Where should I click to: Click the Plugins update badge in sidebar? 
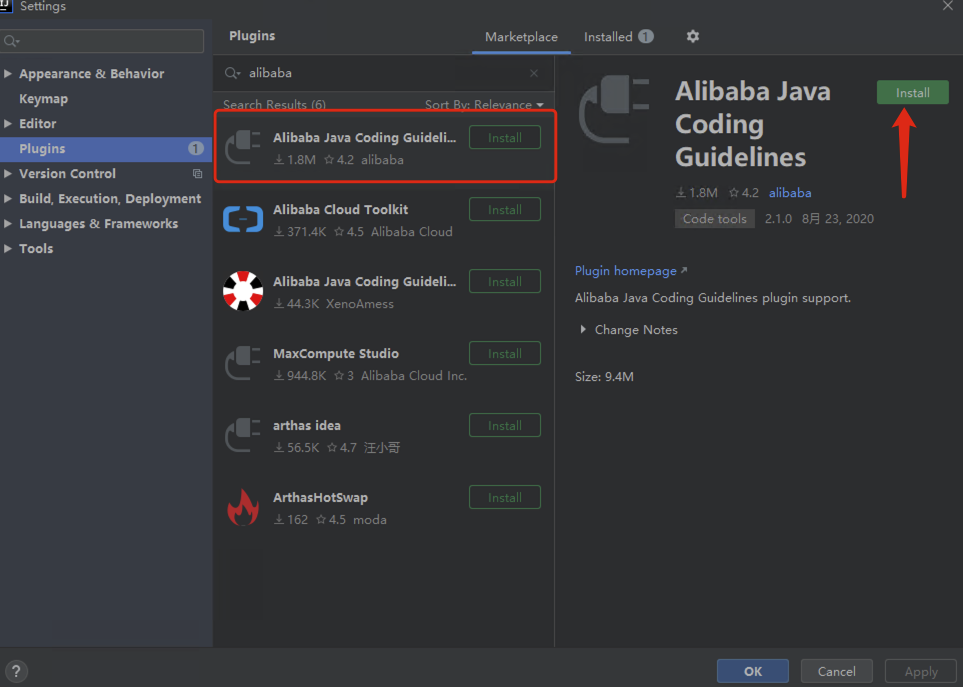click(x=195, y=149)
